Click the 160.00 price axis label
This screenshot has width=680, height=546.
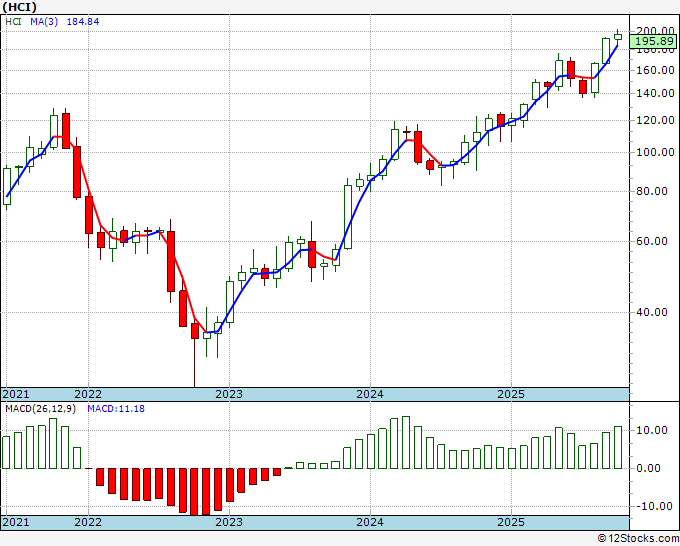[x=655, y=70]
